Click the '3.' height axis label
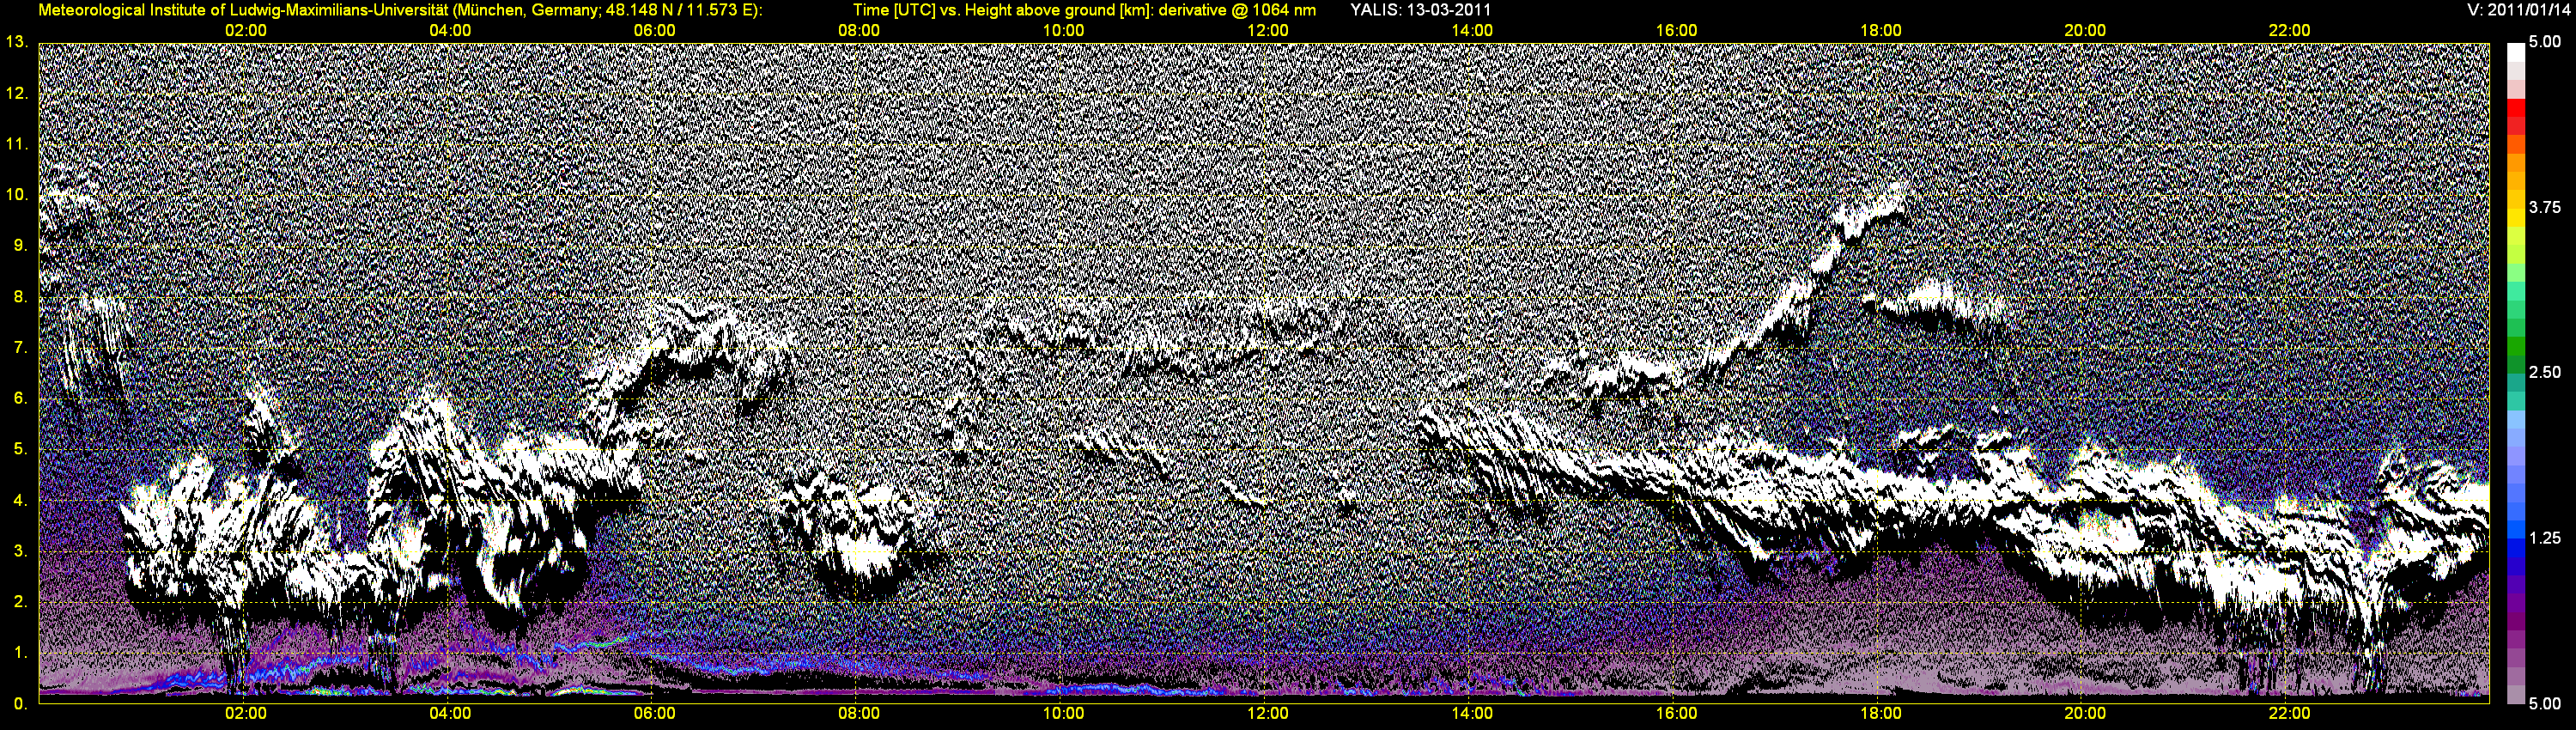The image size is (2576, 730). (x=21, y=551)
